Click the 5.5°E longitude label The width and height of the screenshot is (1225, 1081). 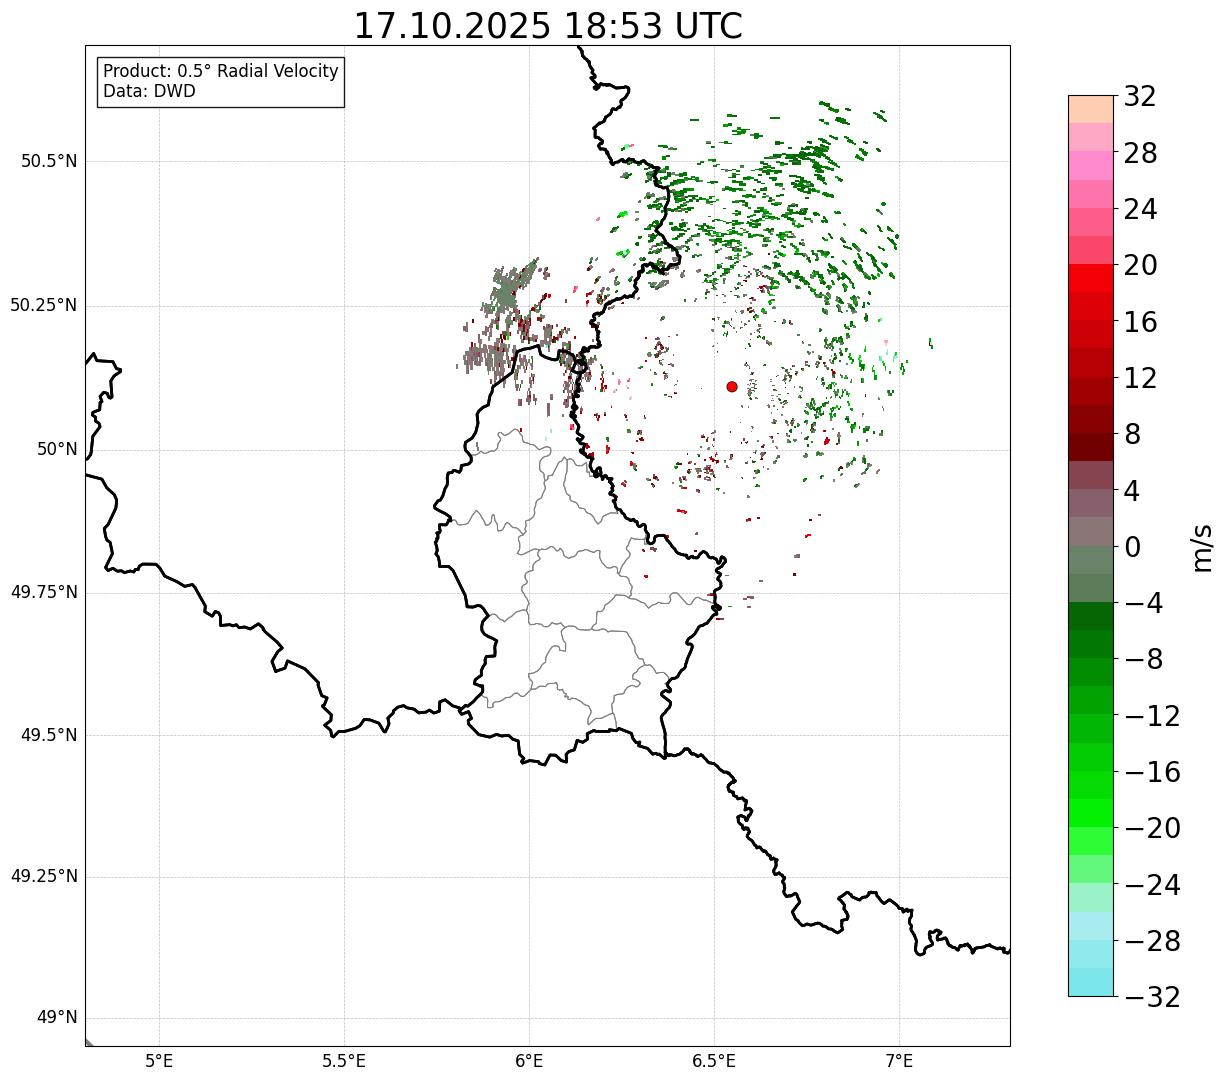[344, 1061]
